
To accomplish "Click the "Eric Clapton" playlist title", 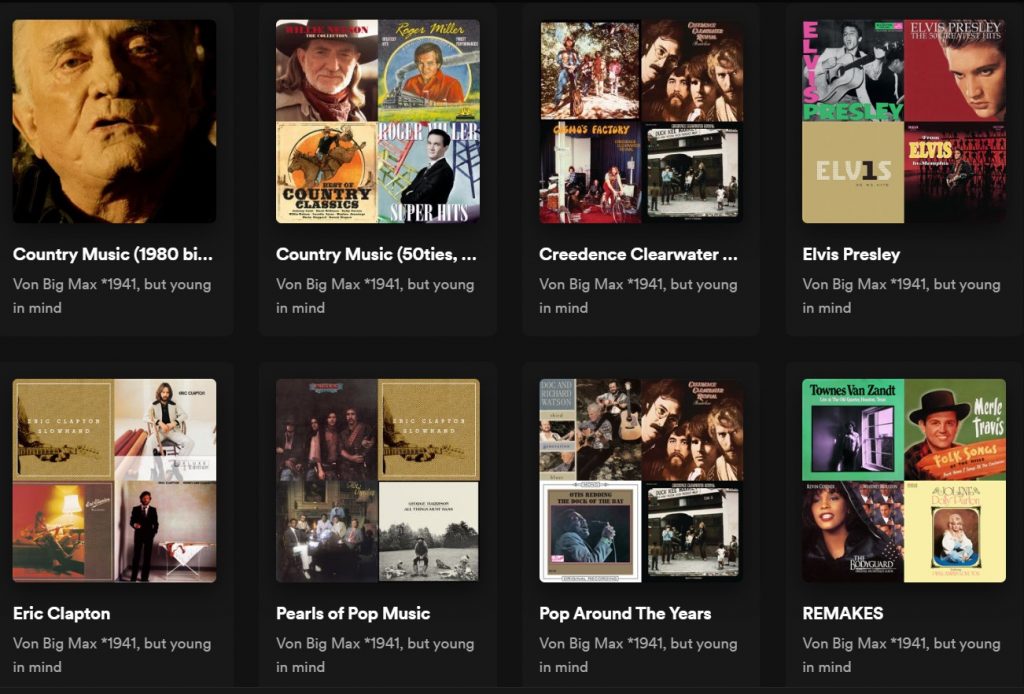I will click(x=62, y=613).
